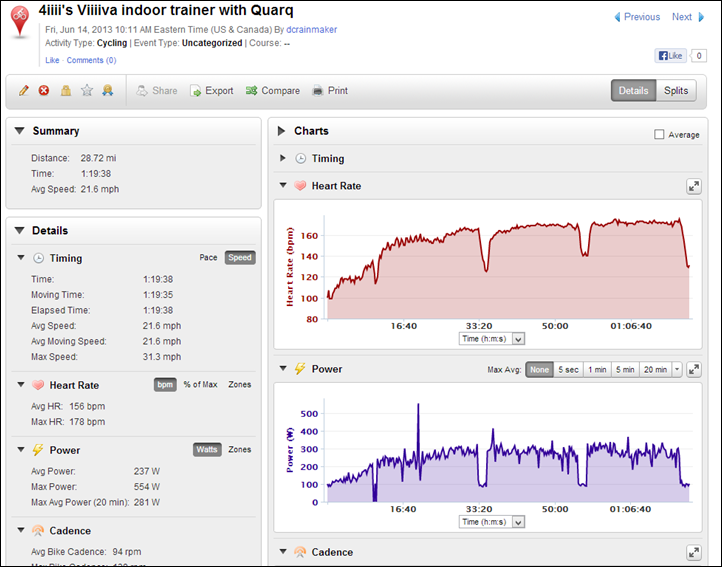722x567 pixels.
Task: Click the Heart Rate chart plot area
Action: point(508,267)
